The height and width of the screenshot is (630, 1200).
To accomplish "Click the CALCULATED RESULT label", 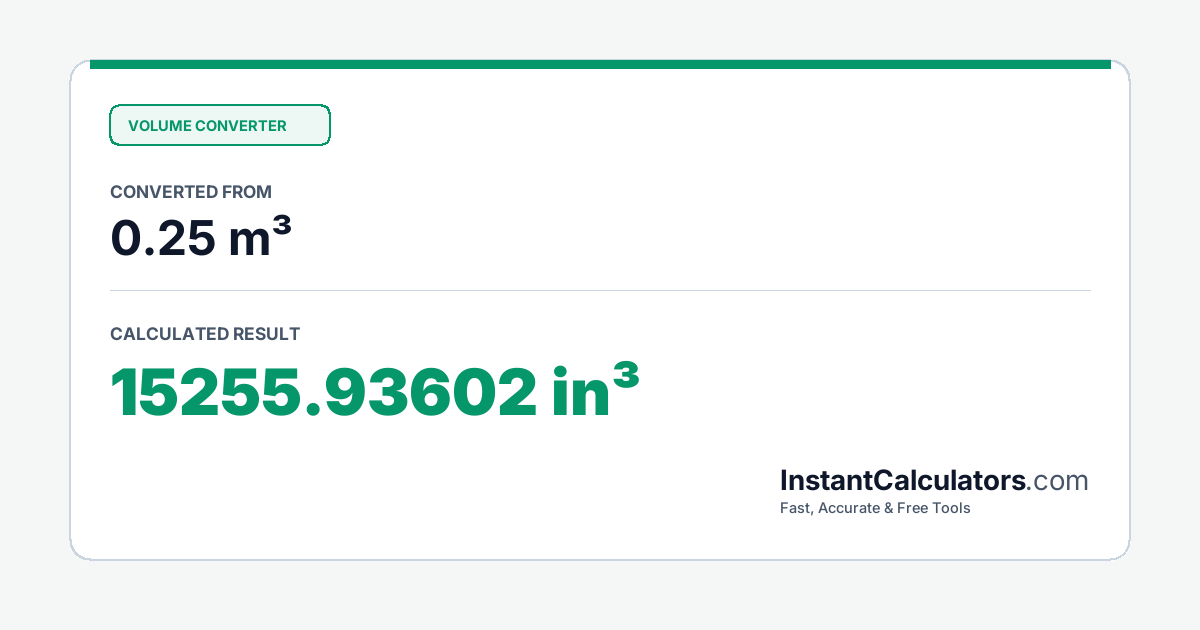I will [x=205, y=334].
